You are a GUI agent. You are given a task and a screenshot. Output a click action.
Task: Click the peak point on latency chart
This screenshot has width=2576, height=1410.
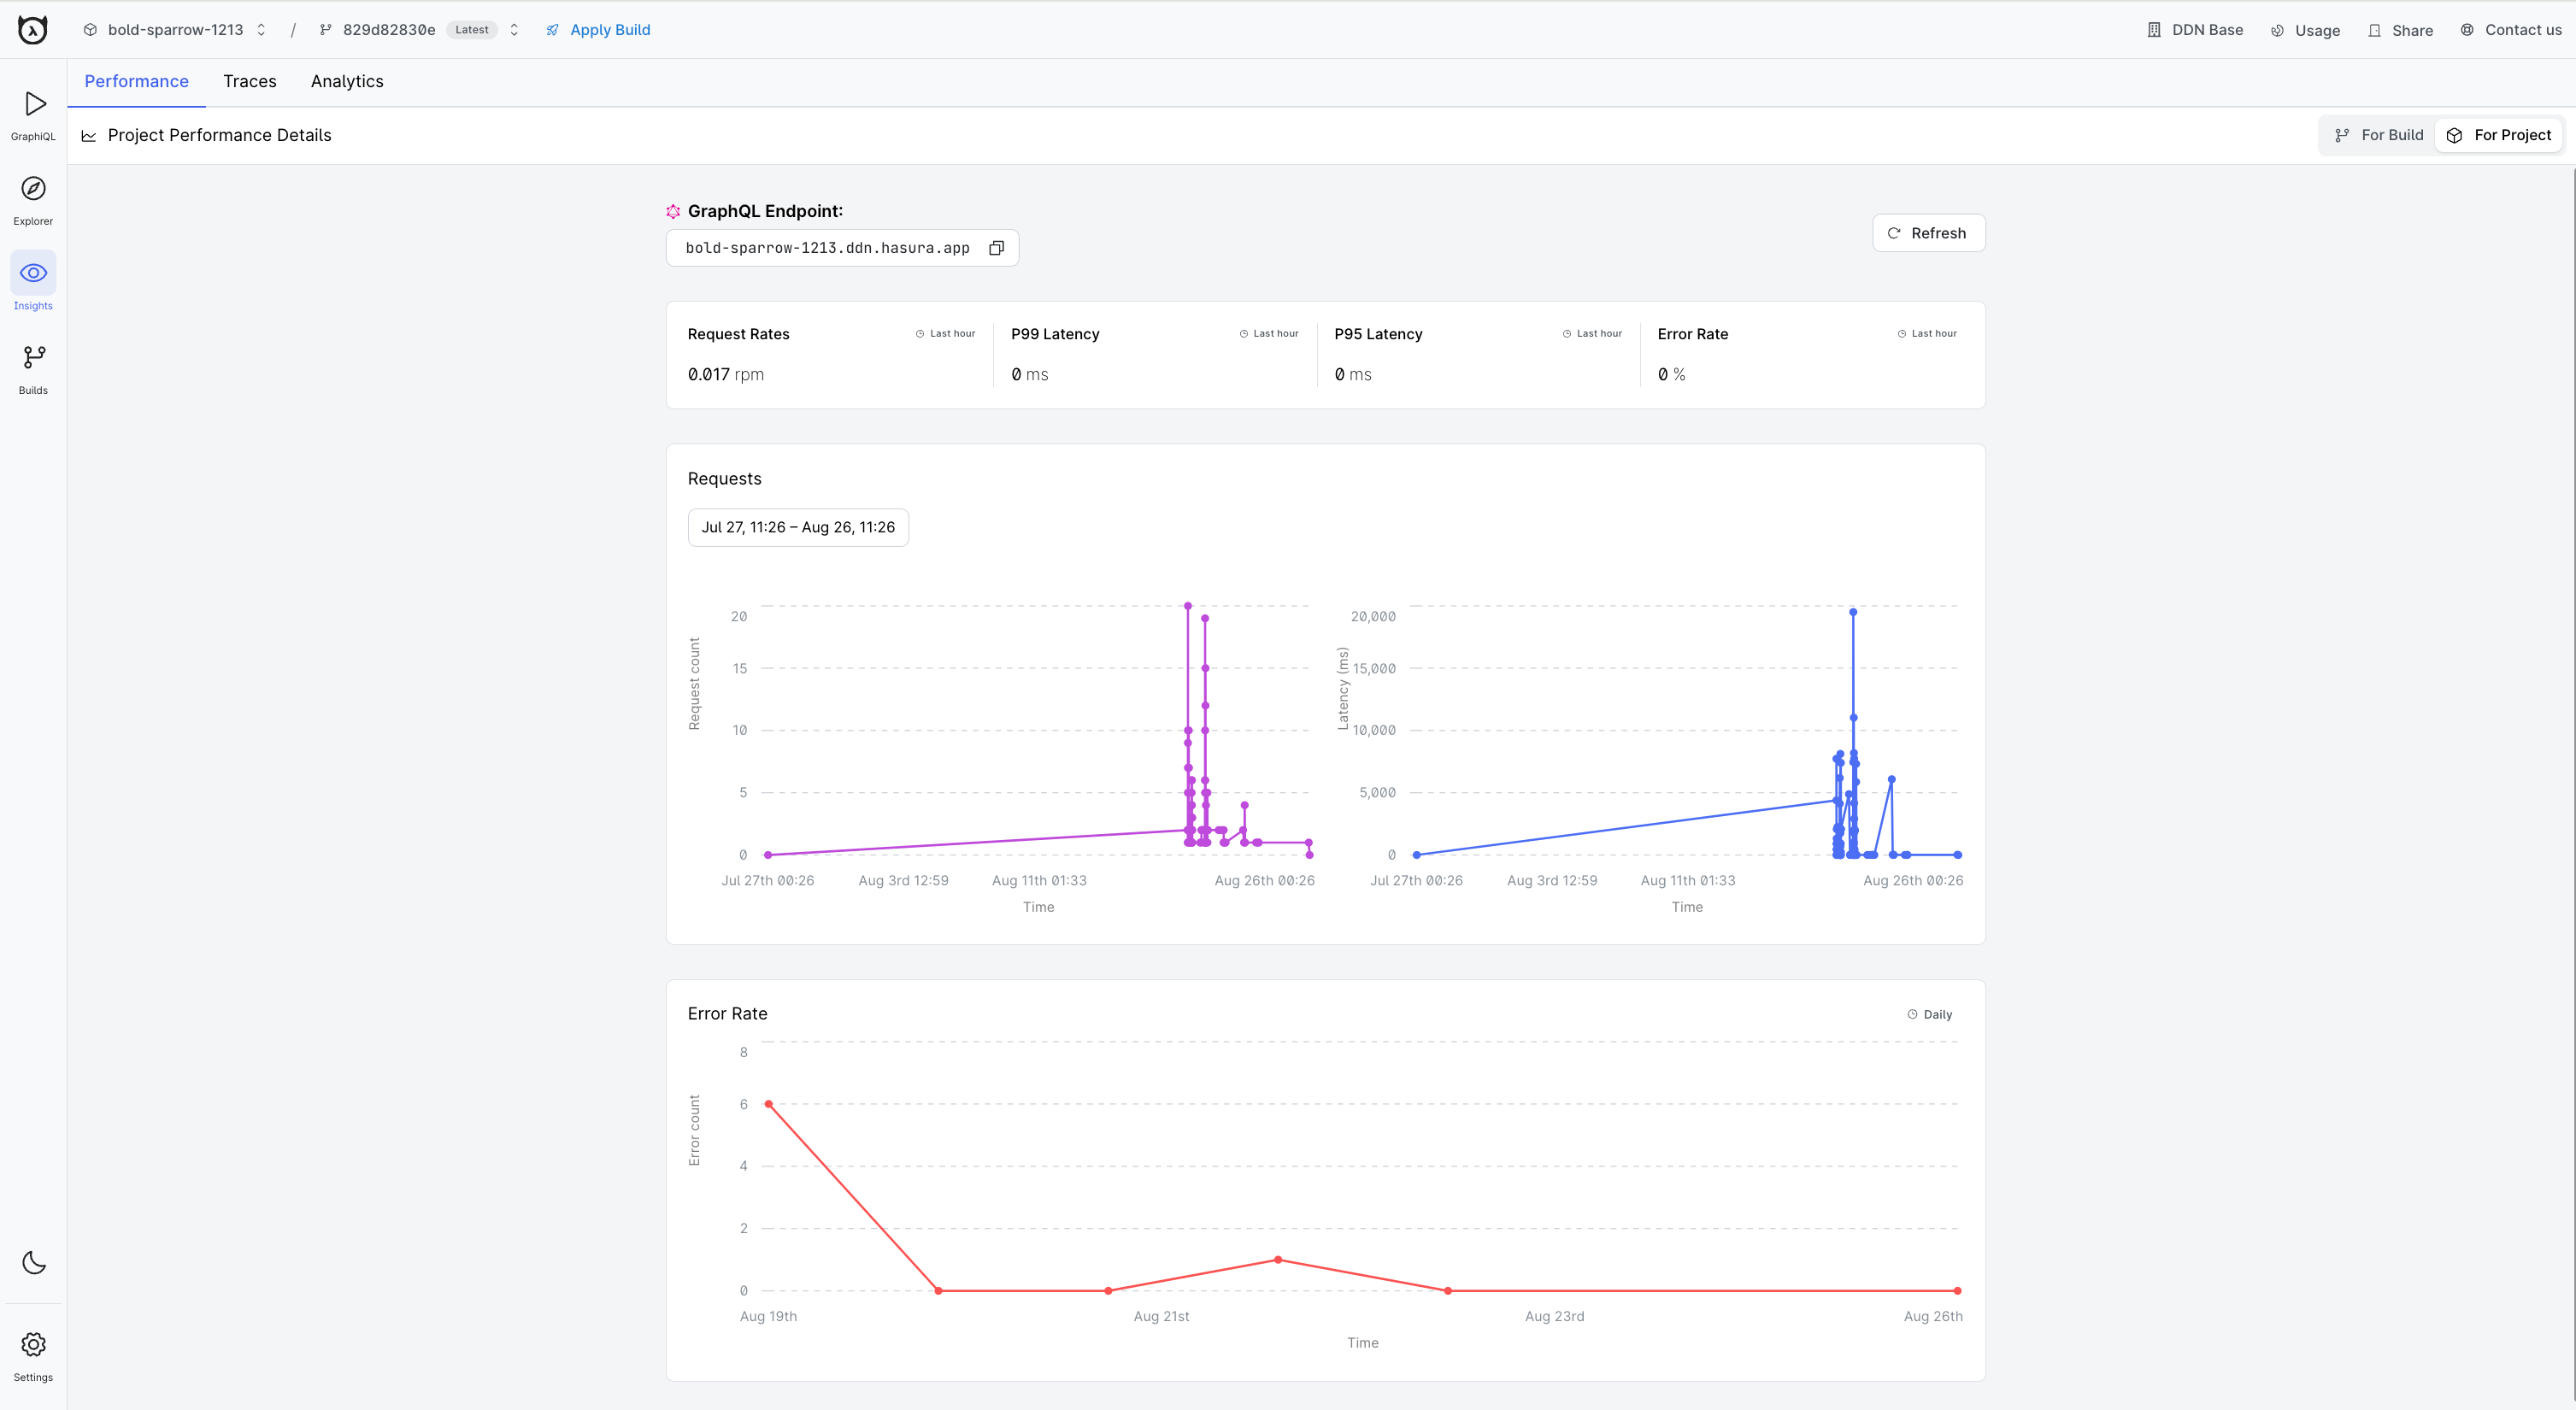(x=1853, y=612)
